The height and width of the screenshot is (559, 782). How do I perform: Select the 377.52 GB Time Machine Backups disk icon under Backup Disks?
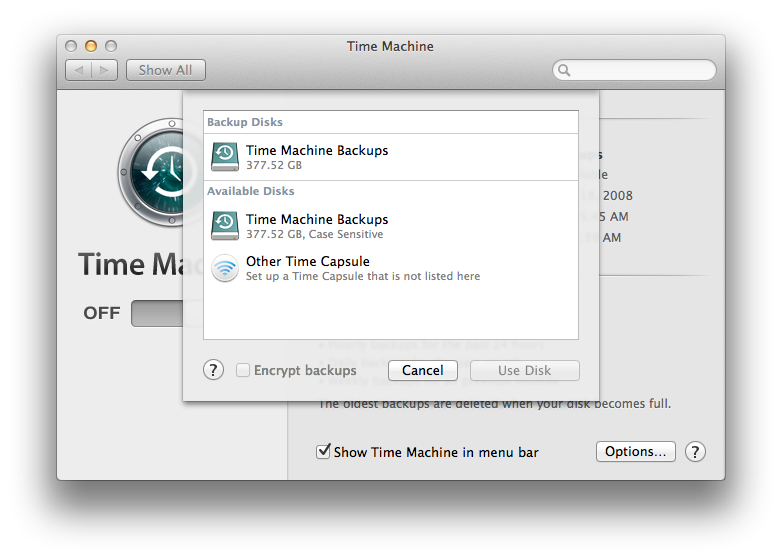click(225, 157)
